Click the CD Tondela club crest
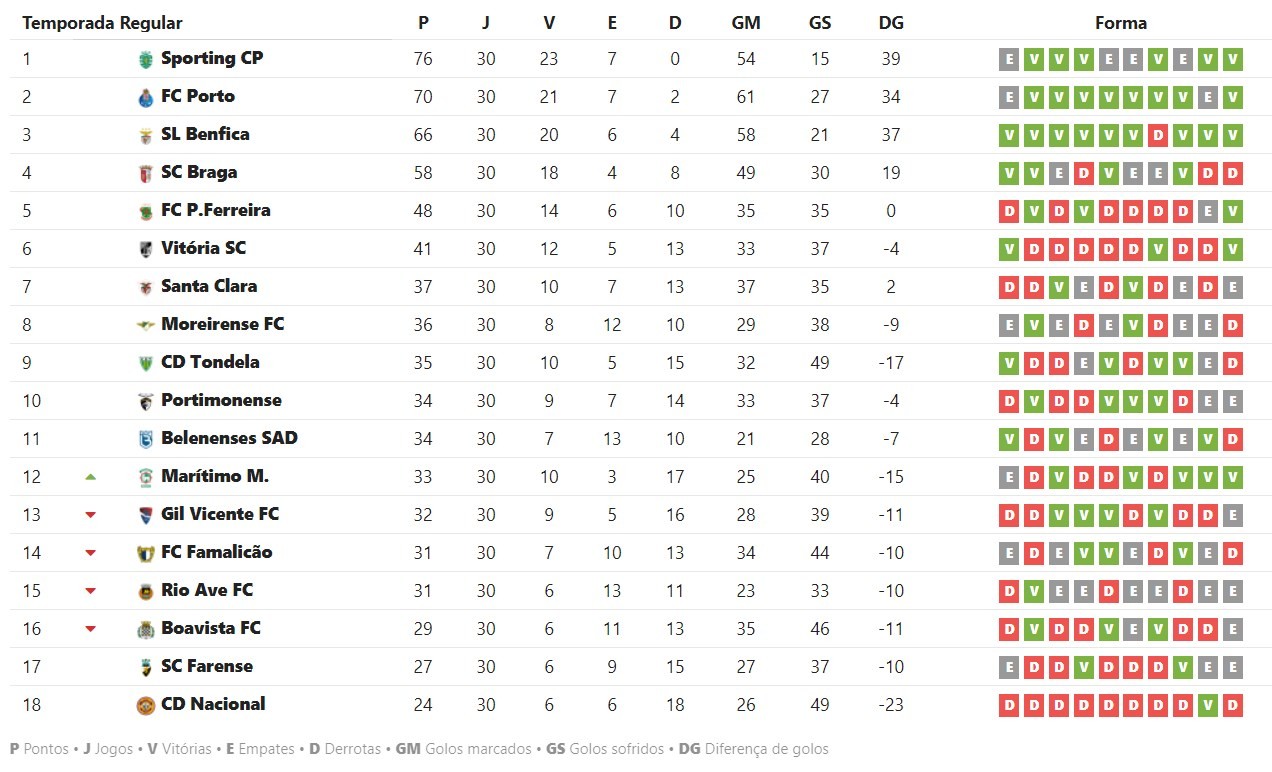This screenshot has height=772, width=1272. (146, 363)
